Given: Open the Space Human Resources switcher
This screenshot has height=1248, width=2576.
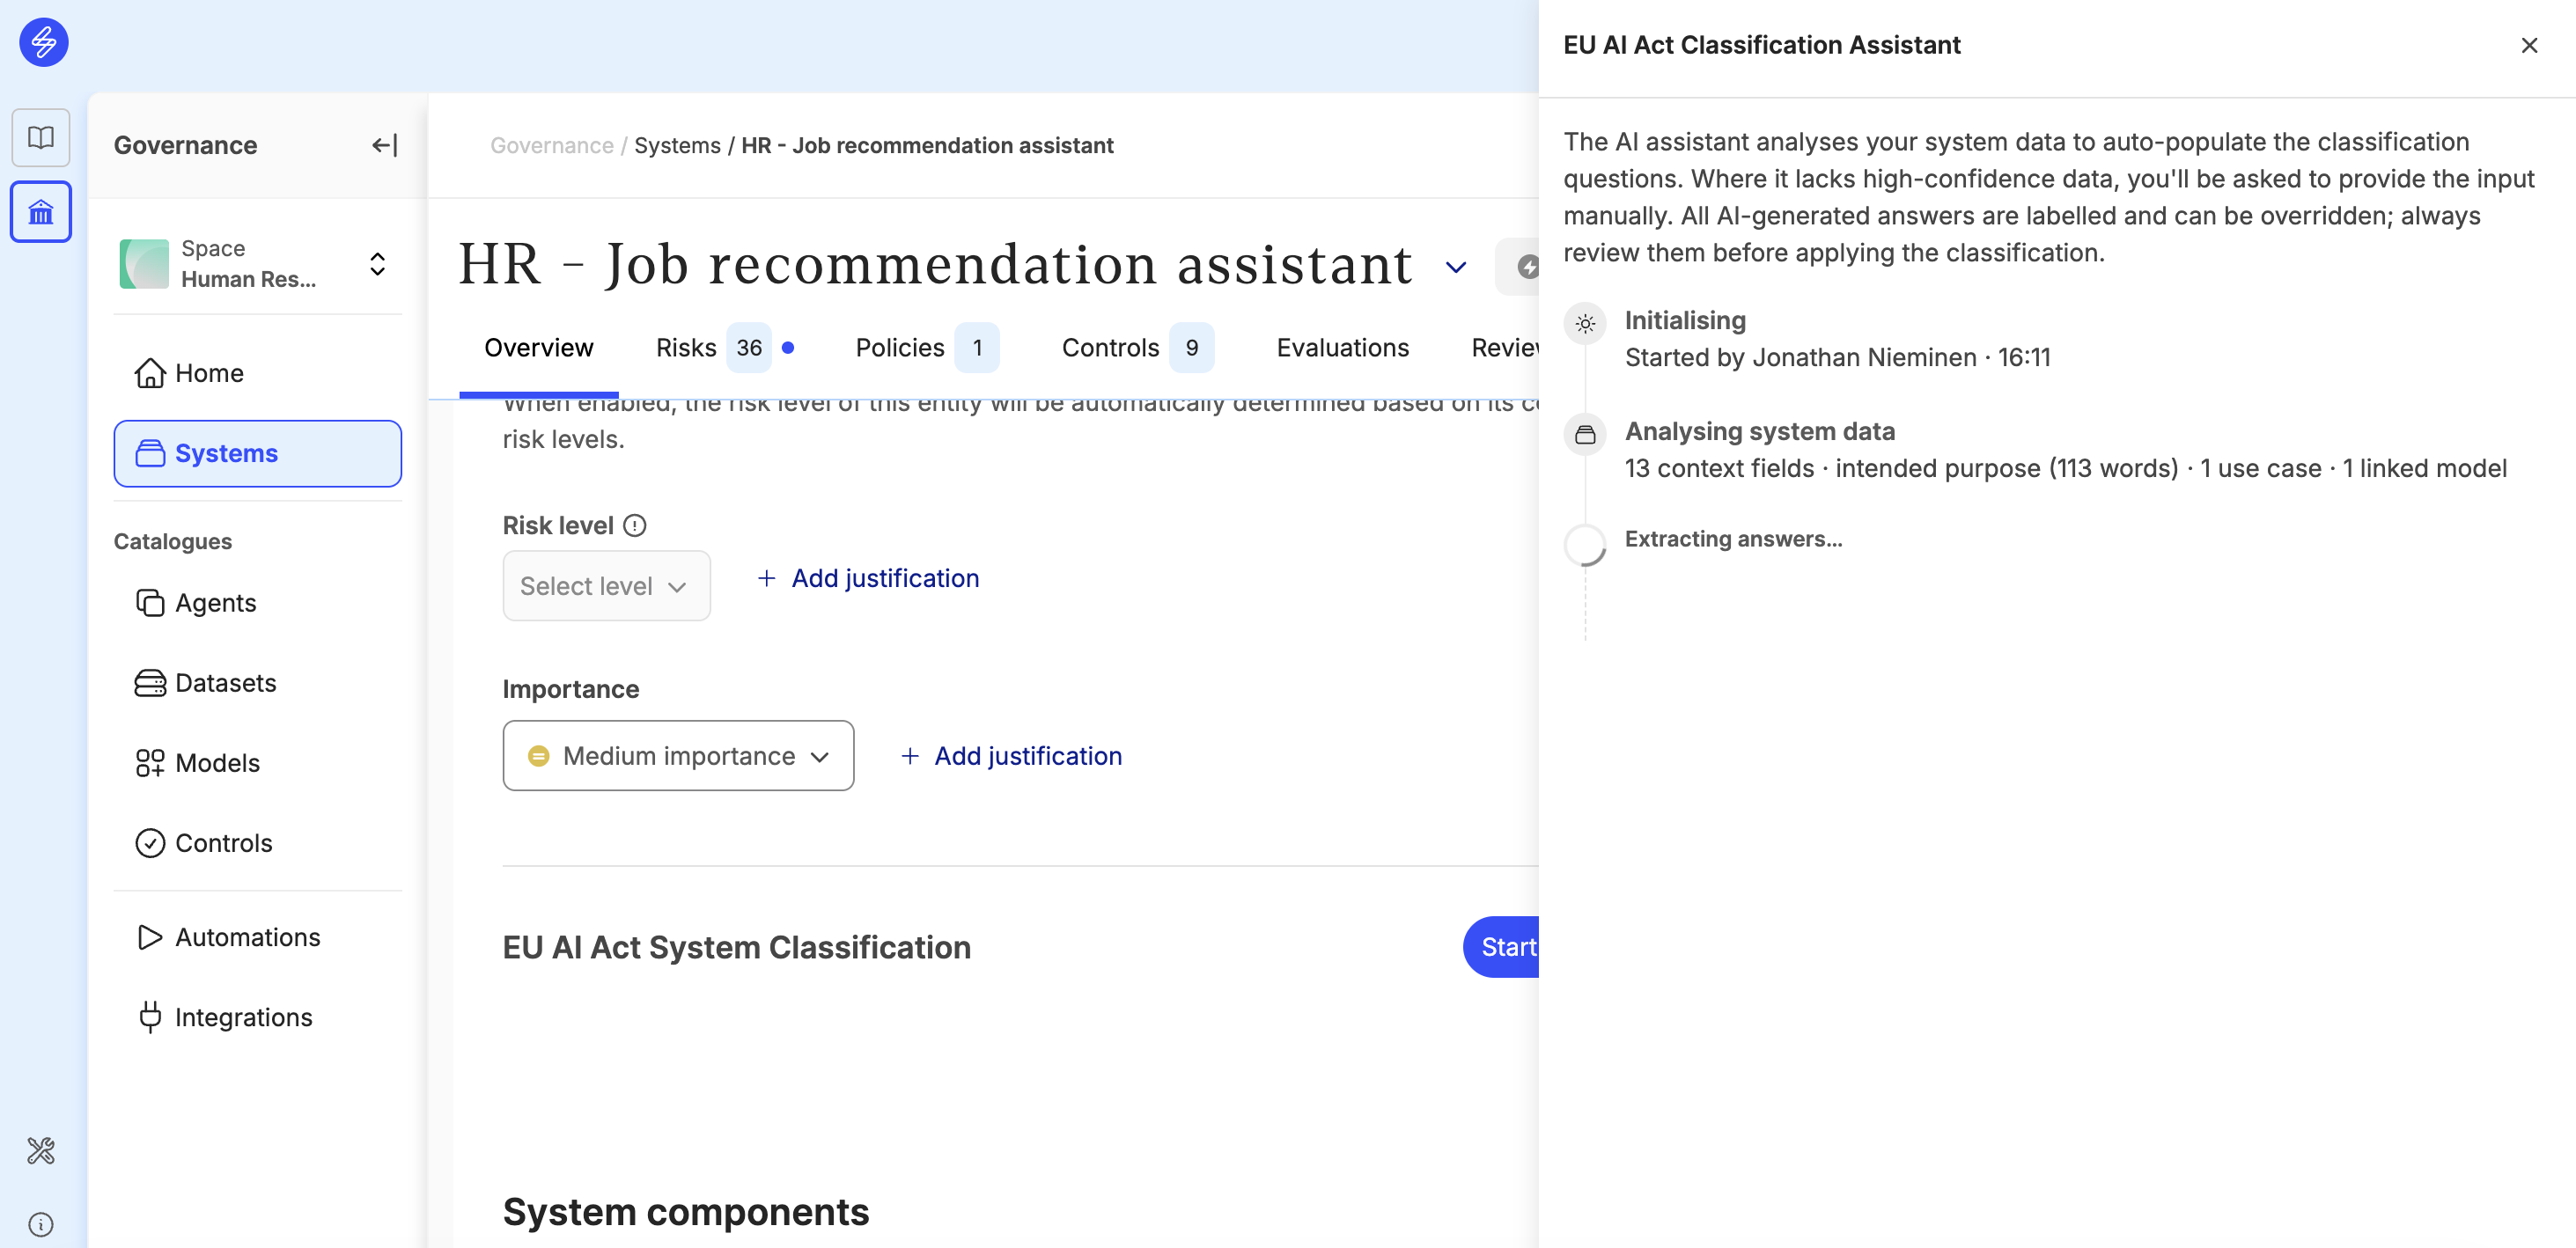Looking at the screenshot, I should (258, 264).
